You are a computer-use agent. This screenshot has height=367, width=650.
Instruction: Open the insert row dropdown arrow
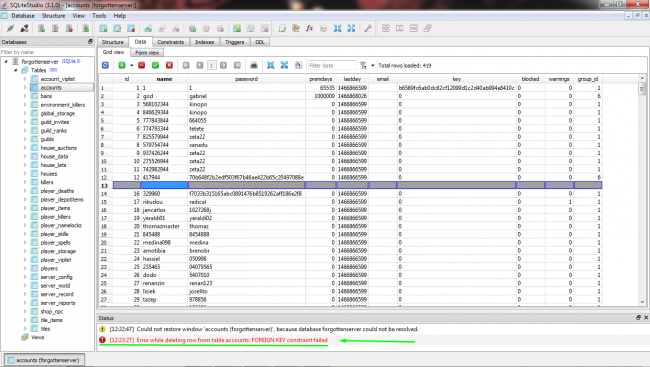pyautogui.click(x=131, y=66)
